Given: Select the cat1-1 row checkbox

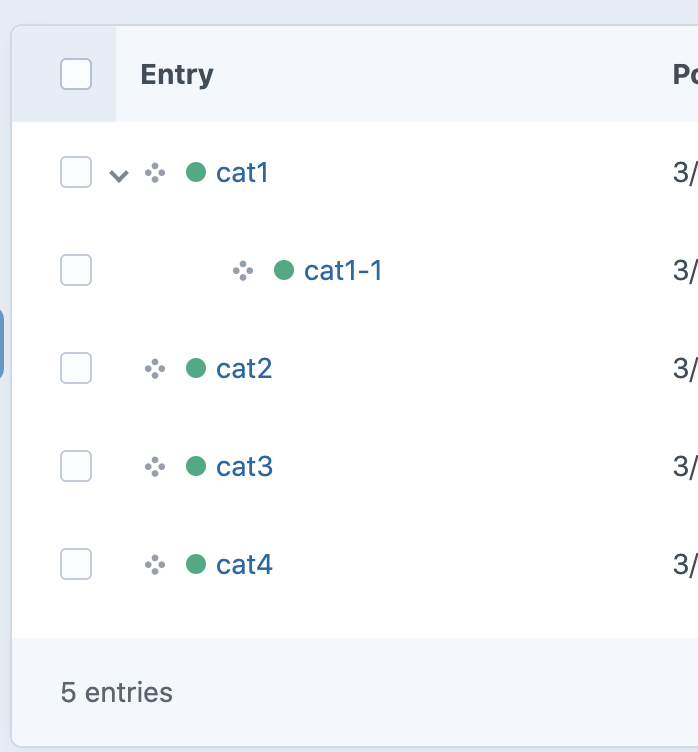Looking at the screenshot, I should click(76, 270).
